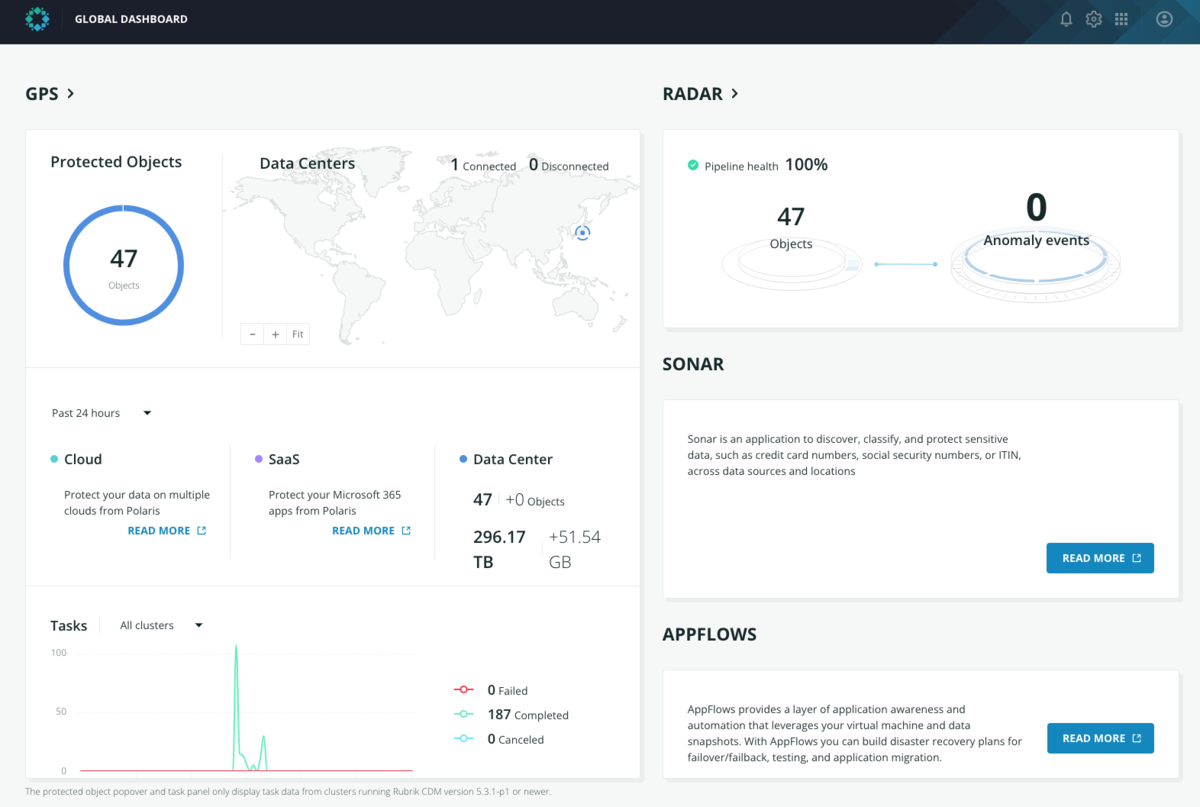This screenshot has width=1200, height=807.
Task: Zoom out the map with minus button
Action: click(x=253, y=334)
